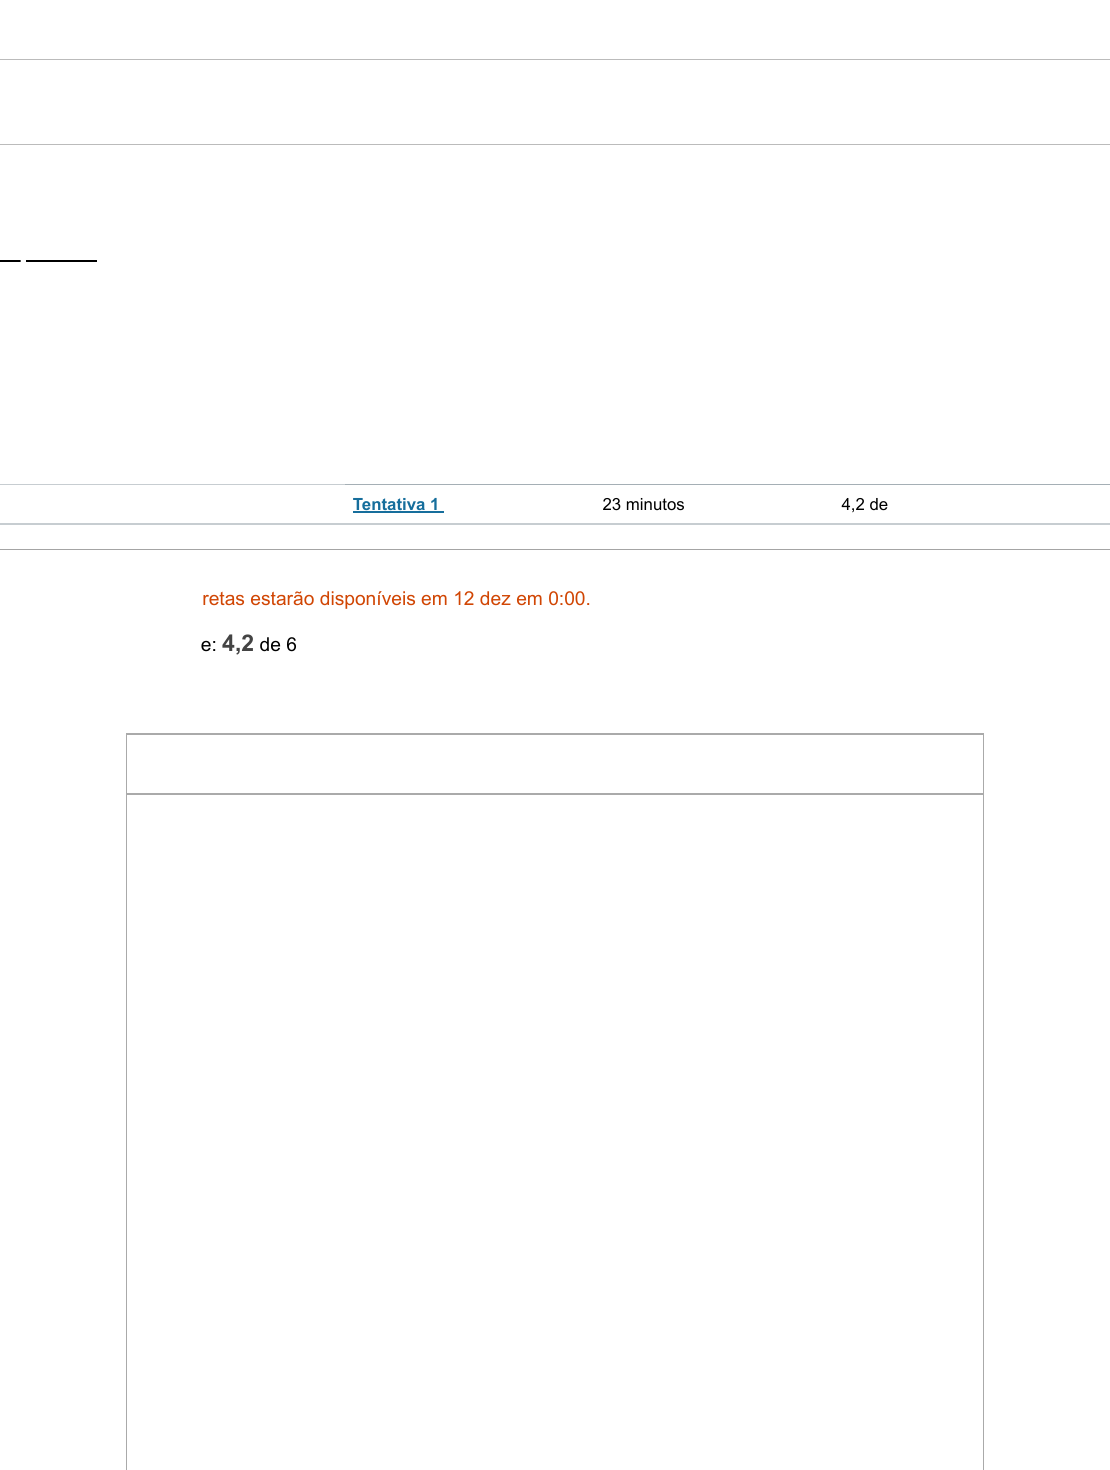Click the blank strip above the first divider

[554, 29]
